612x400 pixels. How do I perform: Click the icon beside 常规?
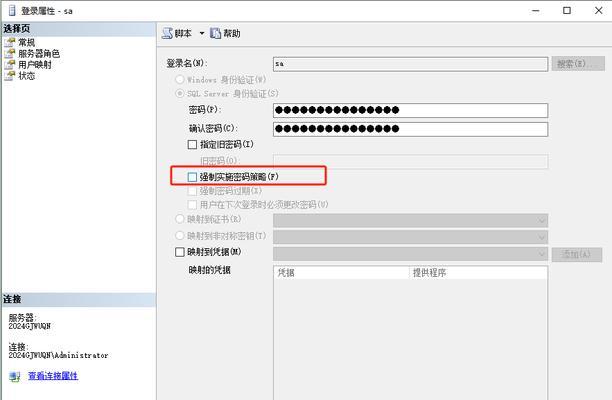click(10, 42)
